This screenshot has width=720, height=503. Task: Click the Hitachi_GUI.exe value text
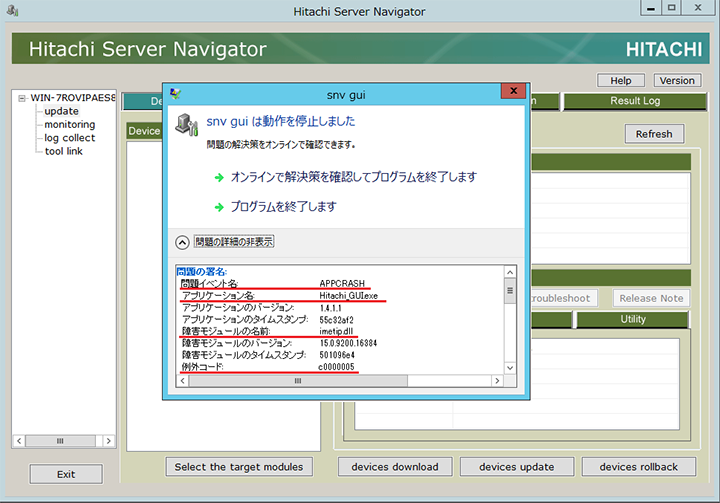click(349, 295)
